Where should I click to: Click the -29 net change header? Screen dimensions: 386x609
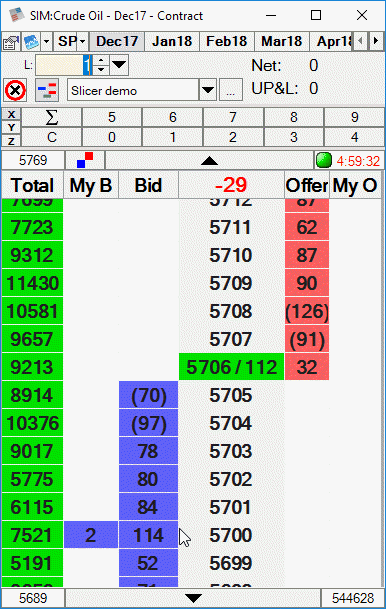pyautogui.click(x=231, y=185)
